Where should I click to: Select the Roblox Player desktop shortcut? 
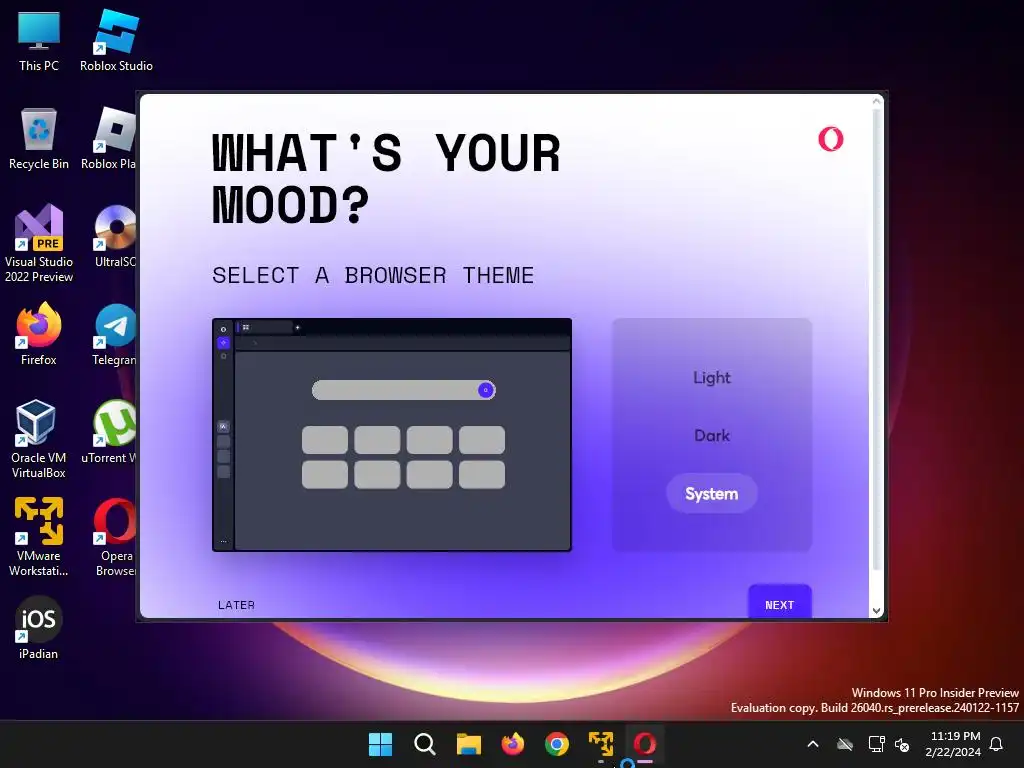click(111, 140)
